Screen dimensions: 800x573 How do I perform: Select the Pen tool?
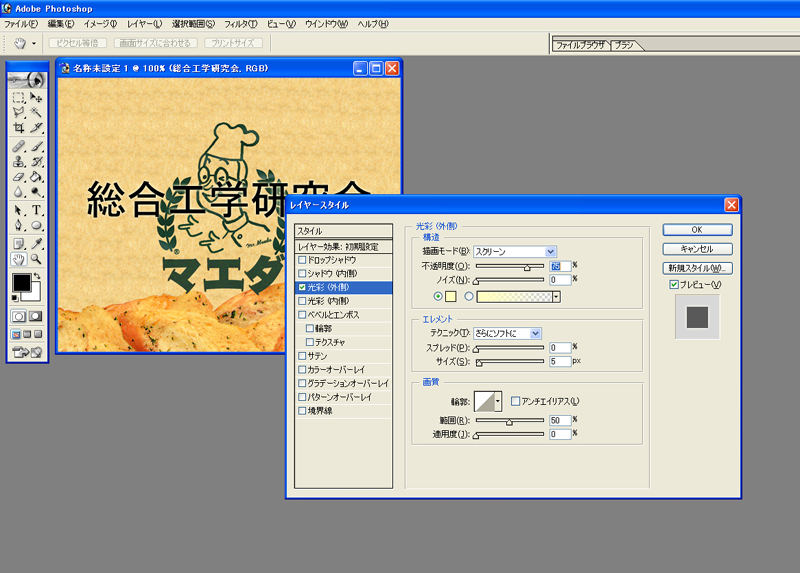[x=19, y=226]
